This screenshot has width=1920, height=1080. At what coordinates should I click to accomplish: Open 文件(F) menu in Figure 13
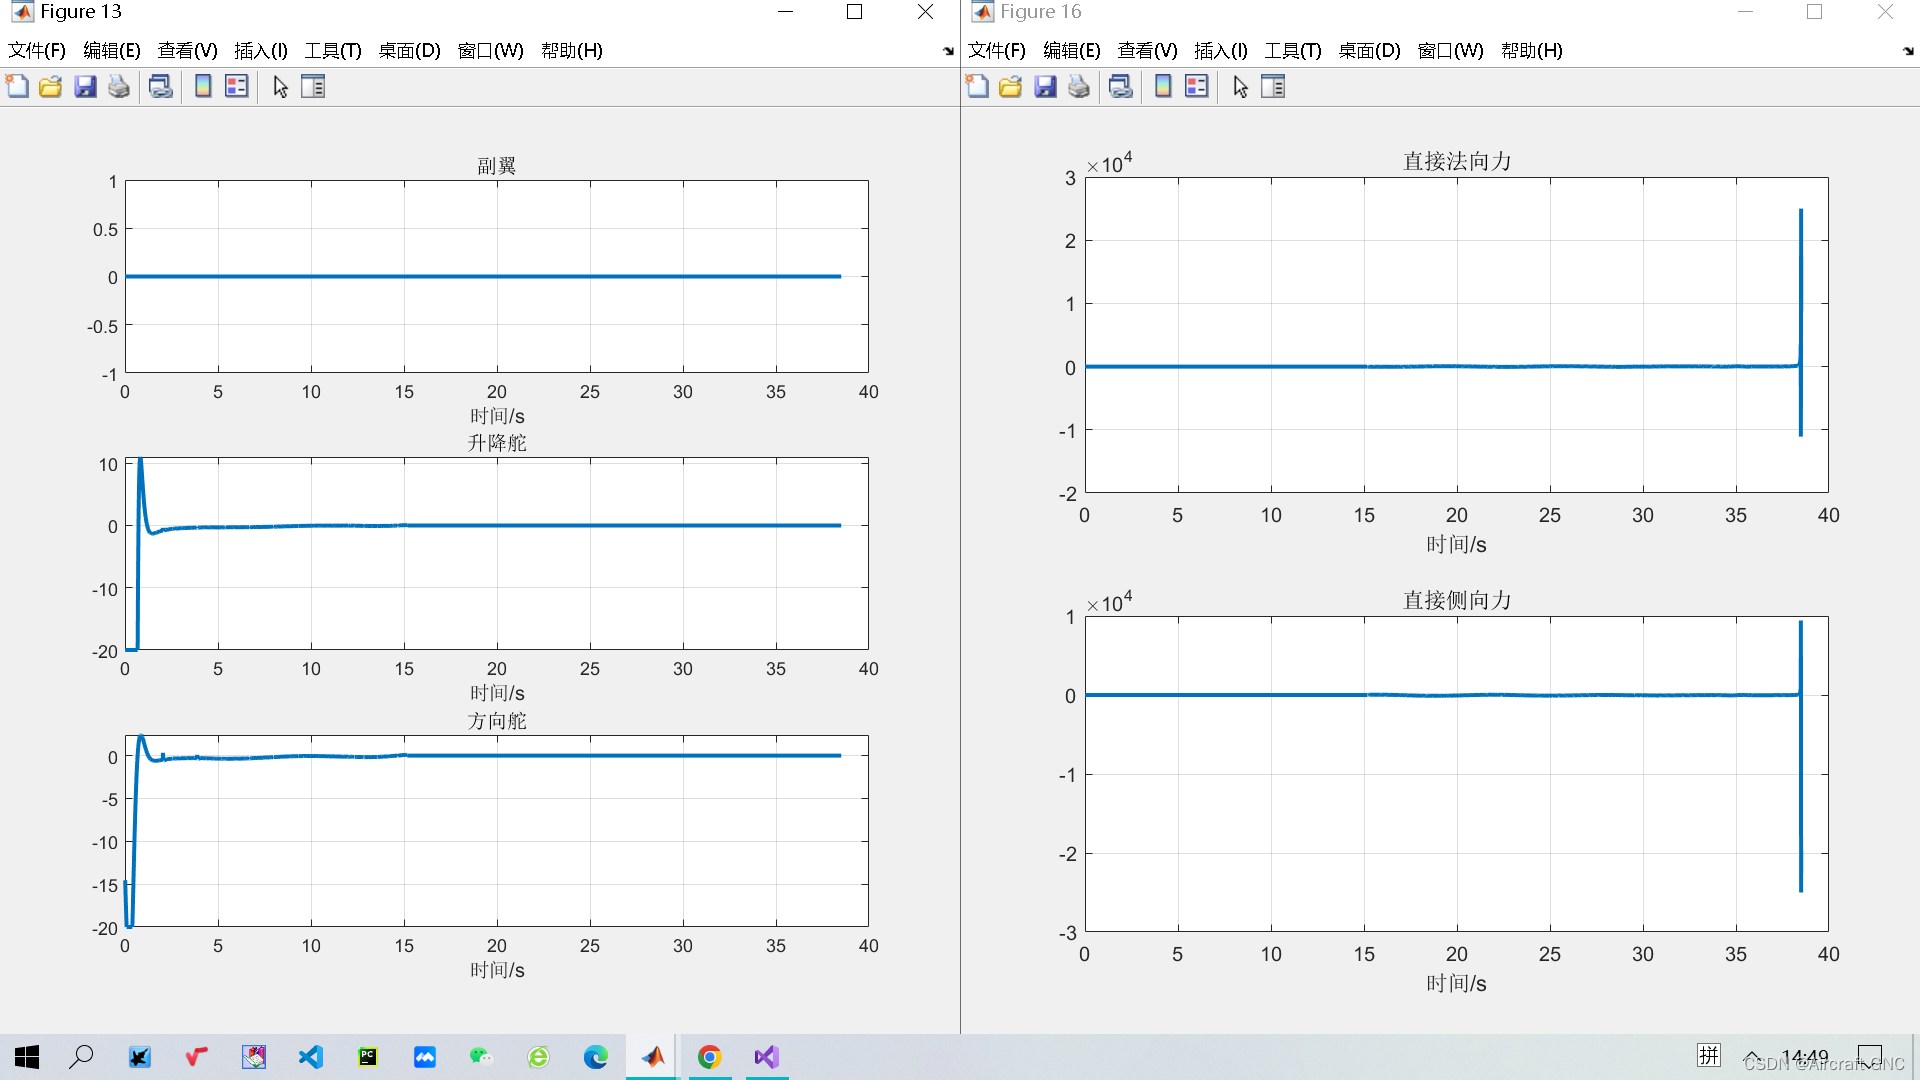click(37, 51)
